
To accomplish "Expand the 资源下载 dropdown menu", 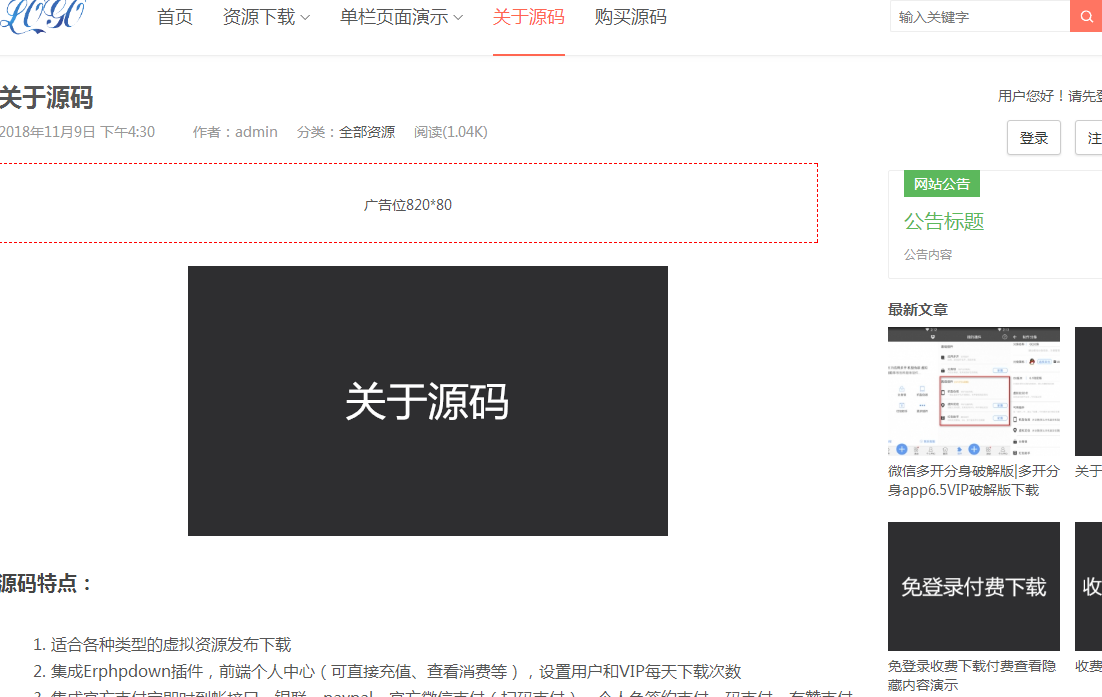I will click(266, 17).
